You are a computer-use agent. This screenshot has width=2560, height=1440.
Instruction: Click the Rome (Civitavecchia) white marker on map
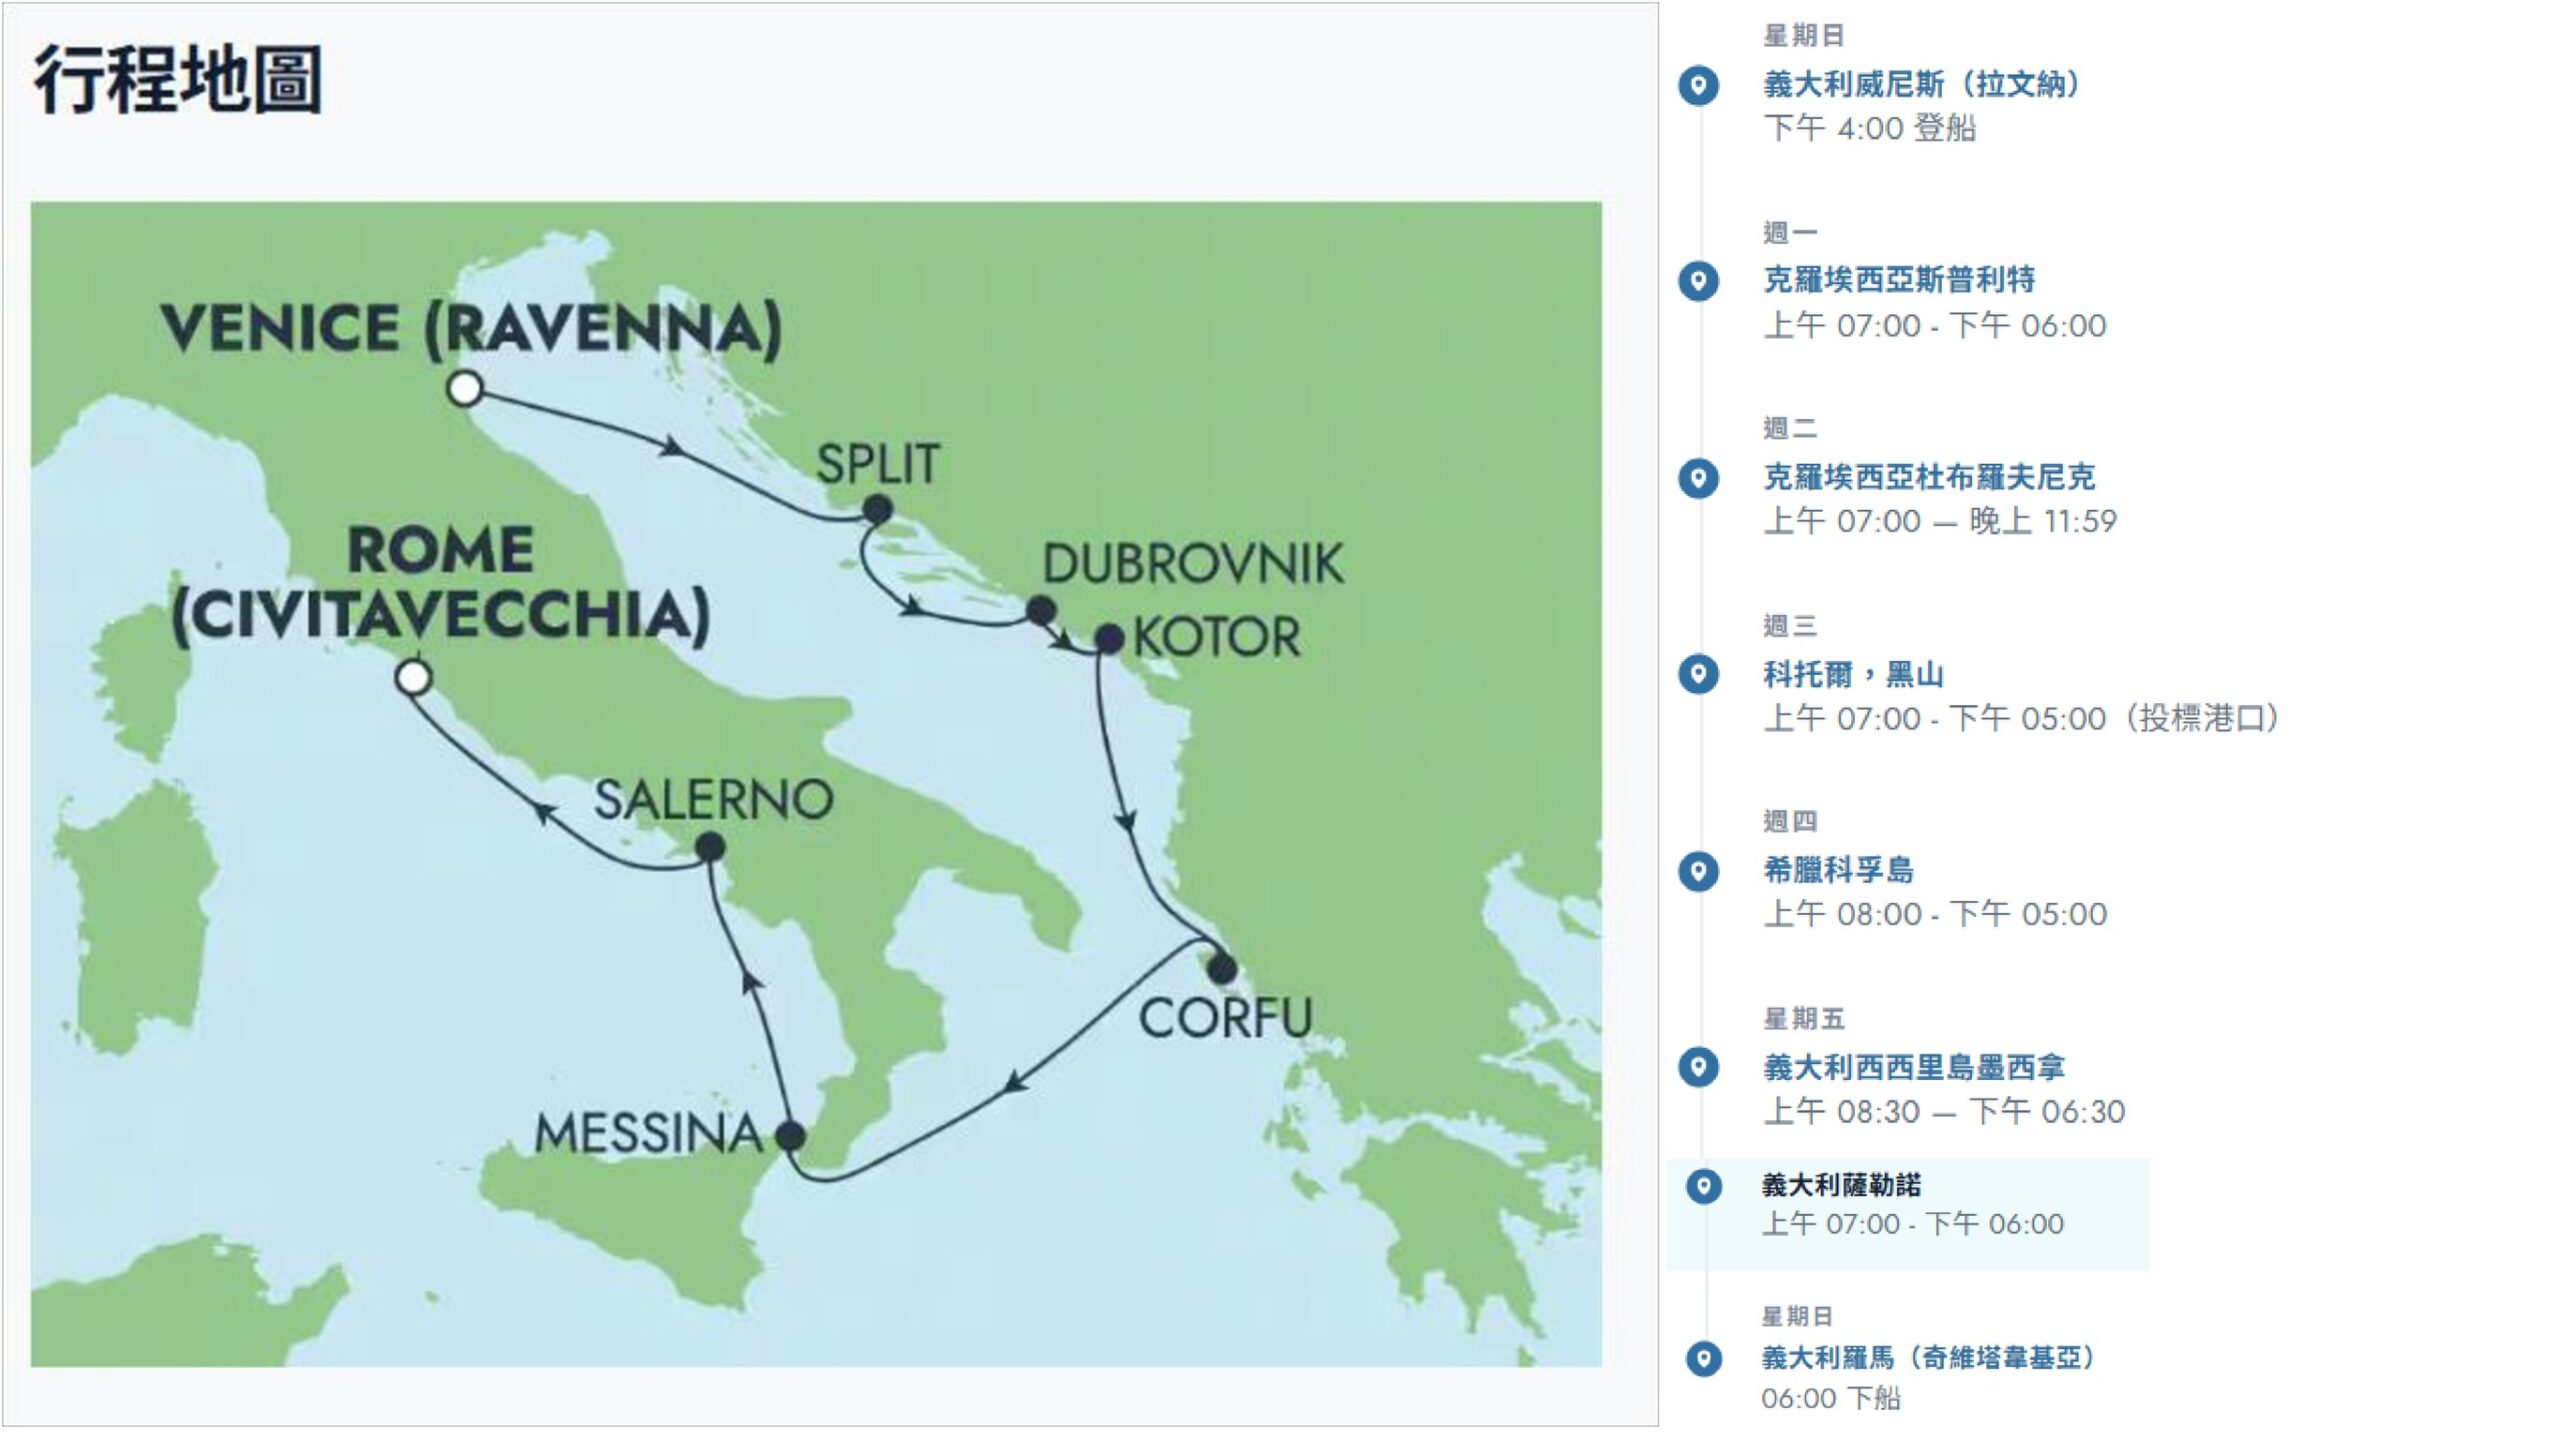click(413, 677)
